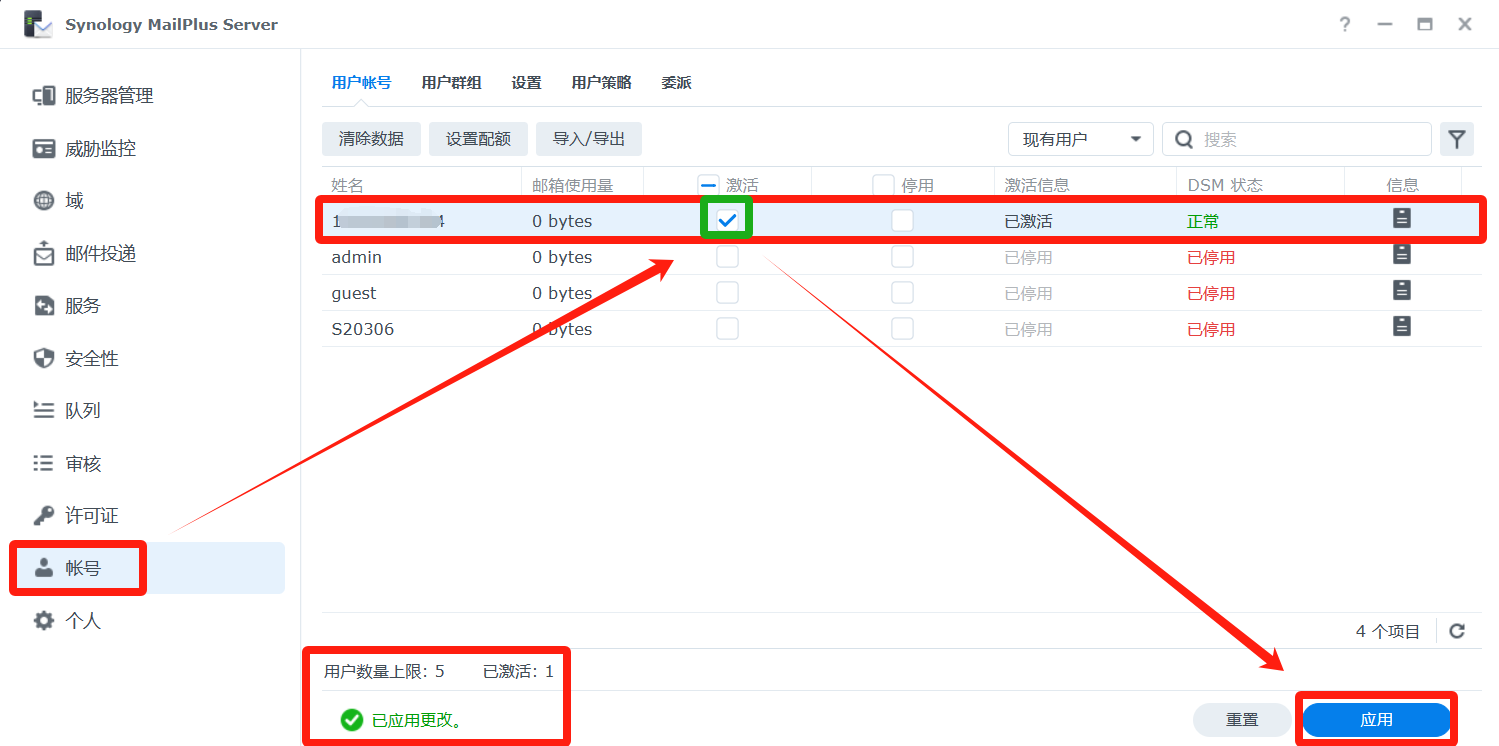Viewport: 1499px width, 746px height.
Task: Enable 激活 checkbox for admin
Action: (x=727, y=257)
